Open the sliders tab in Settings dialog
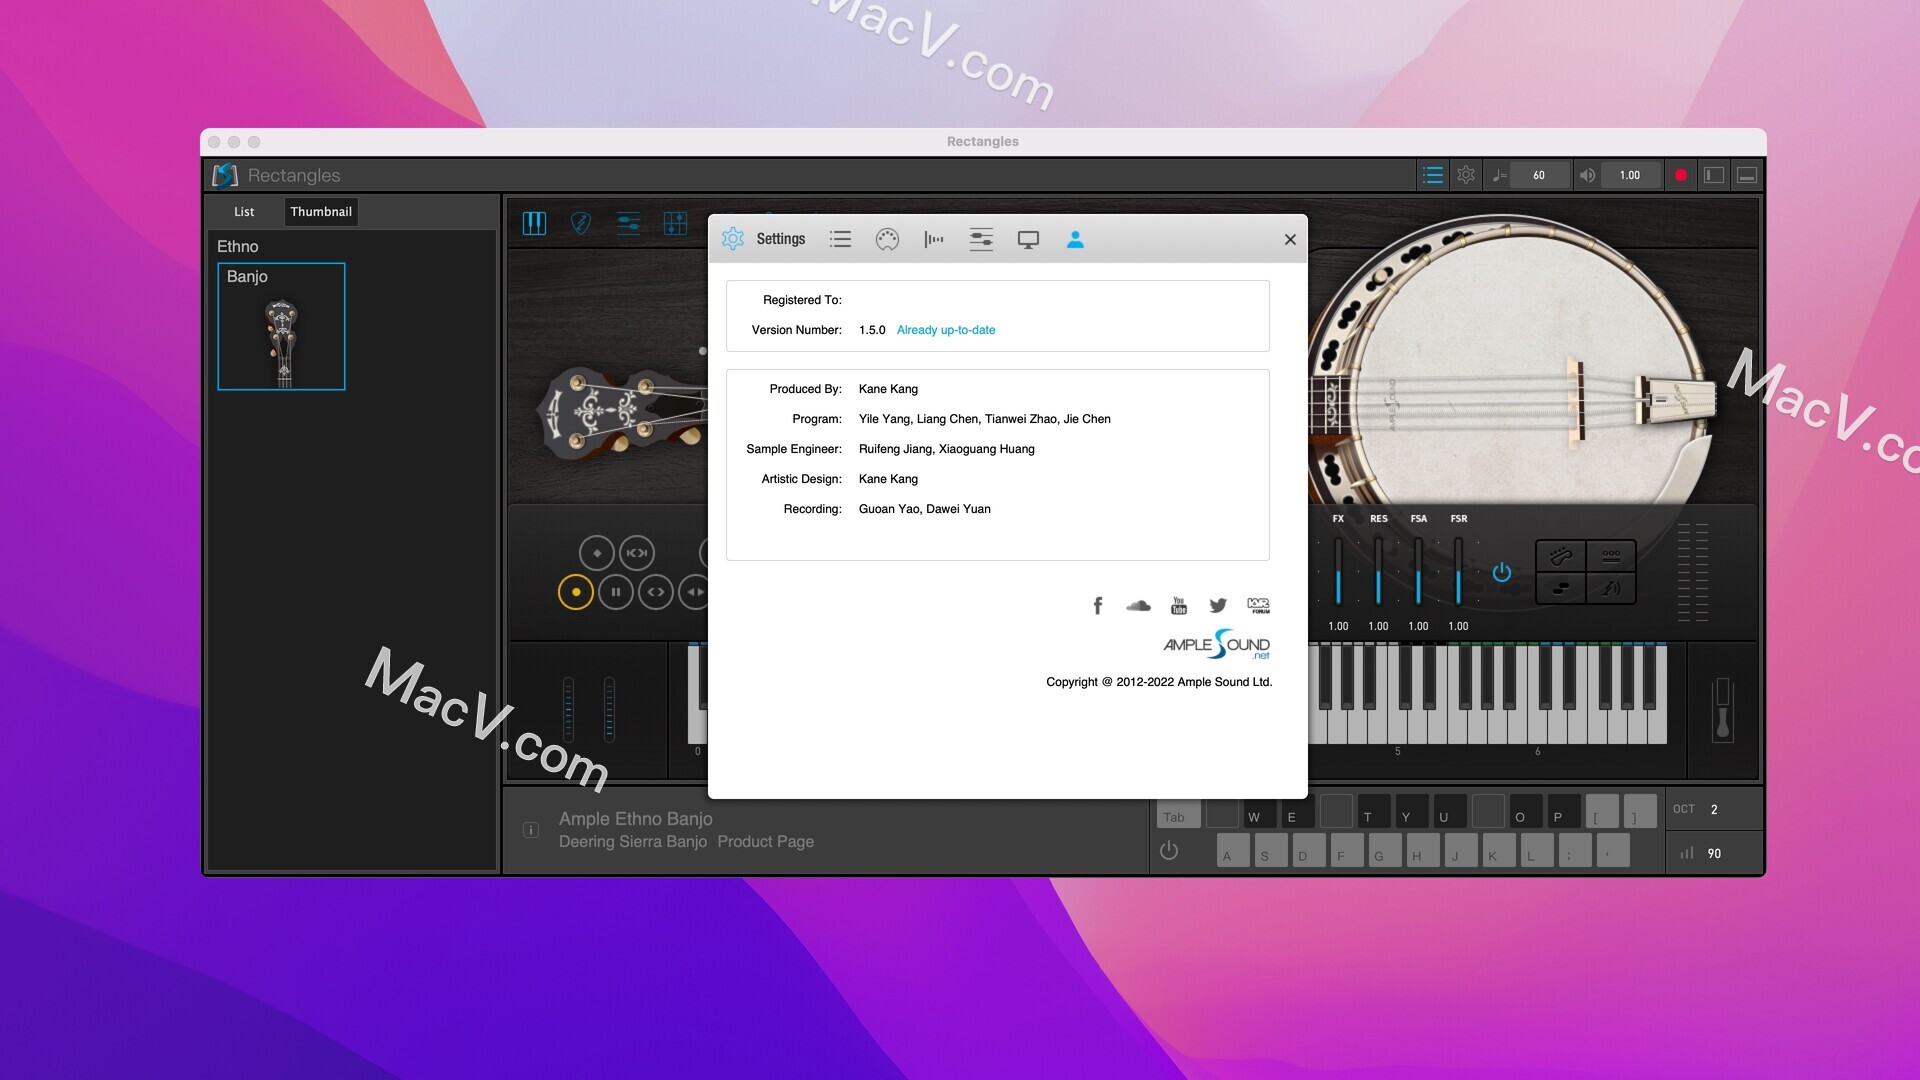Viewport: 1920px width, 1080px height. [981, 239]
